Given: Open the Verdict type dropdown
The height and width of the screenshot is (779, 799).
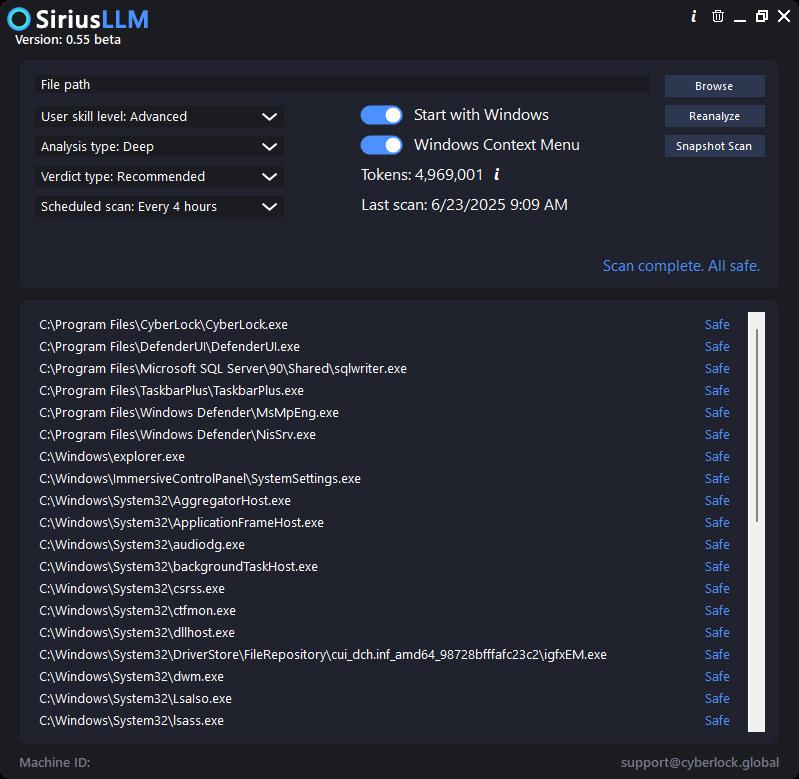Looking at the screenshot, I should (x=159, y=177).
